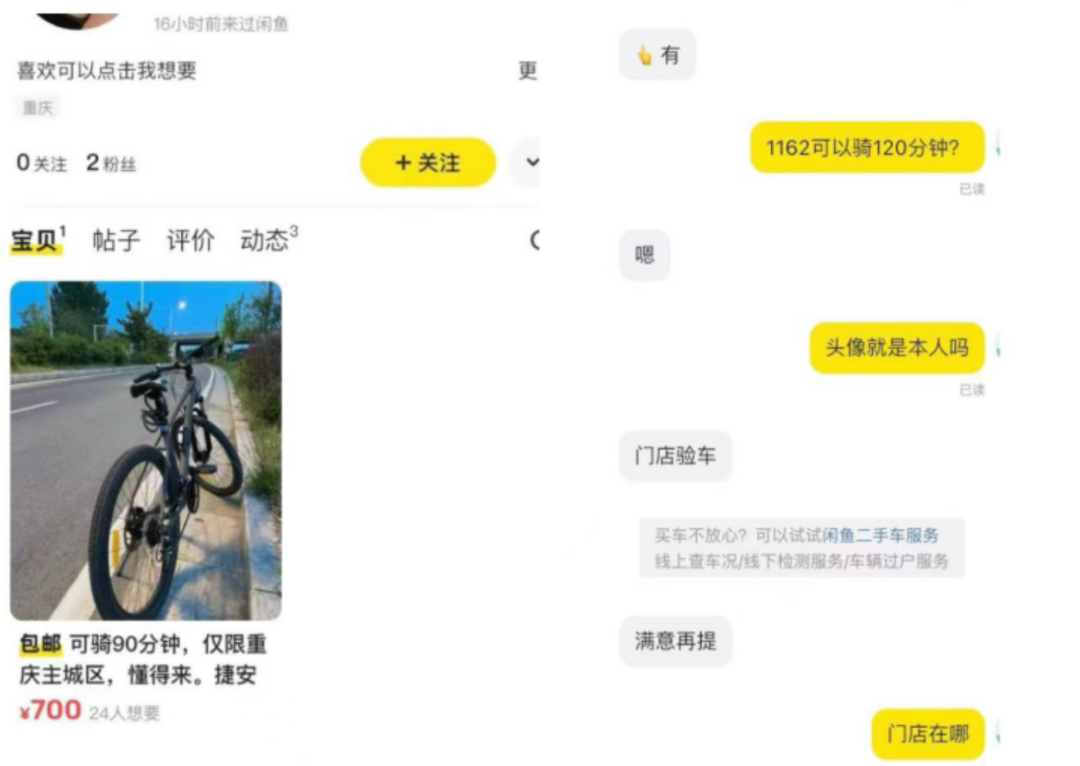Open the 评价 tab

pos(190,240)
